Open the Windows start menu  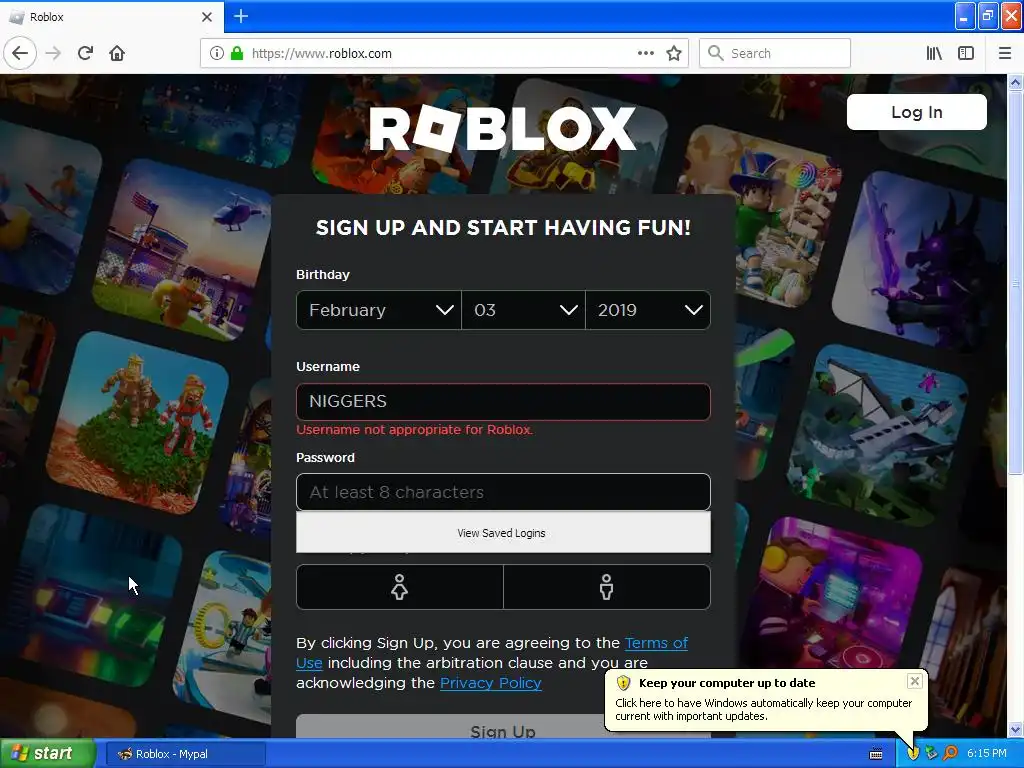[x=47, y=754]
